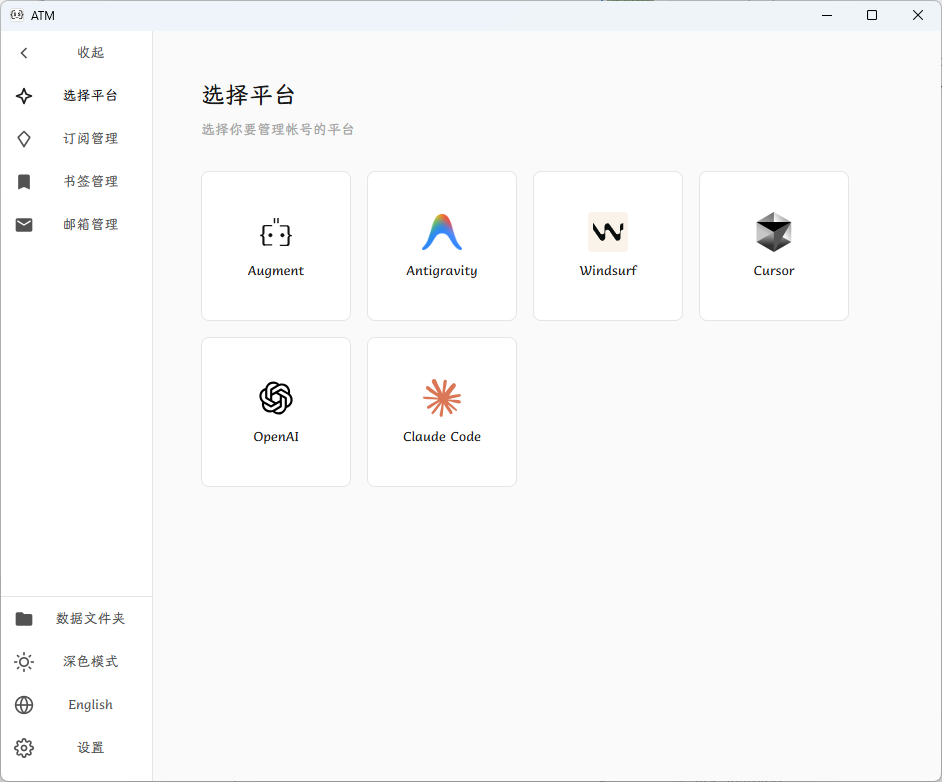Click the OpenAI knot logo
Viewport: 942px width, 782px height.
point(276,398)
